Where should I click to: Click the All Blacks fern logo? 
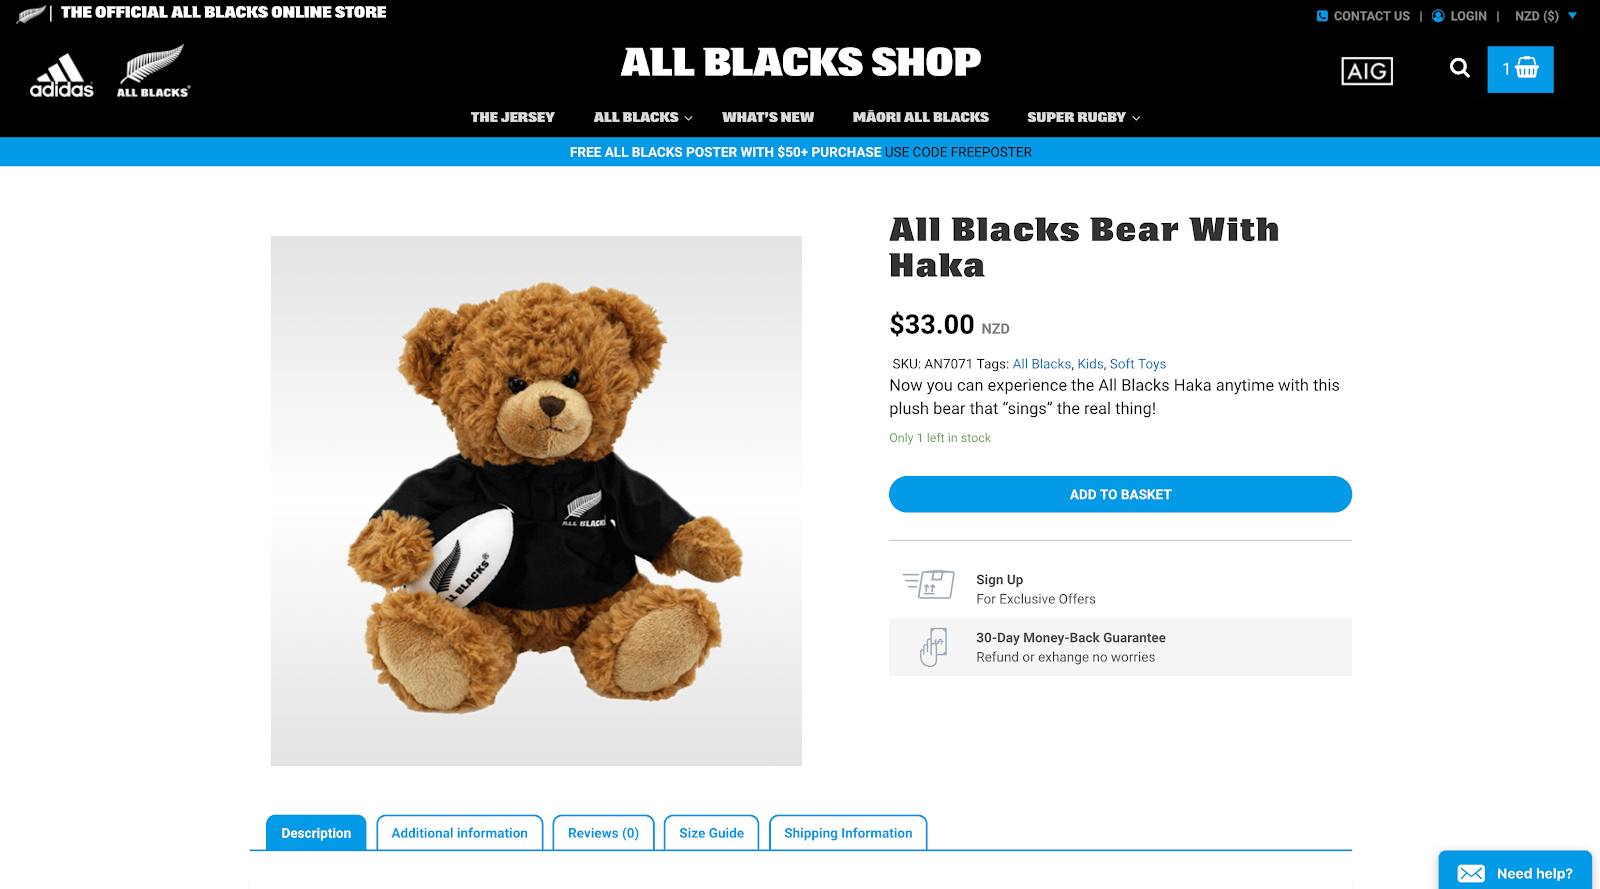point(153,71)
